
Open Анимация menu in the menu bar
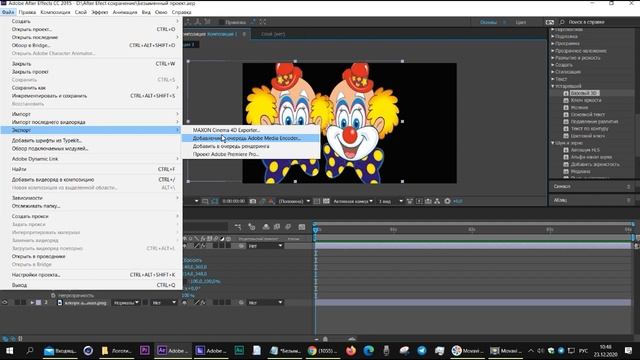pos(125,12)
